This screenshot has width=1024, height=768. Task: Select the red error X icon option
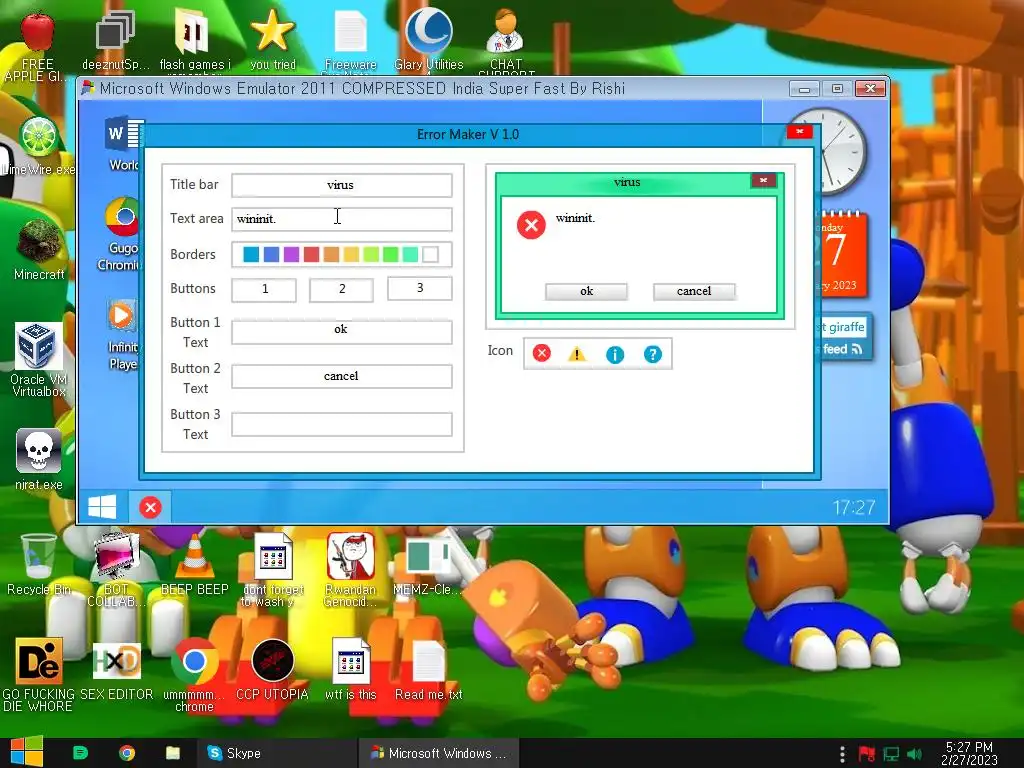pyautogui.click(x=541, y=353)
